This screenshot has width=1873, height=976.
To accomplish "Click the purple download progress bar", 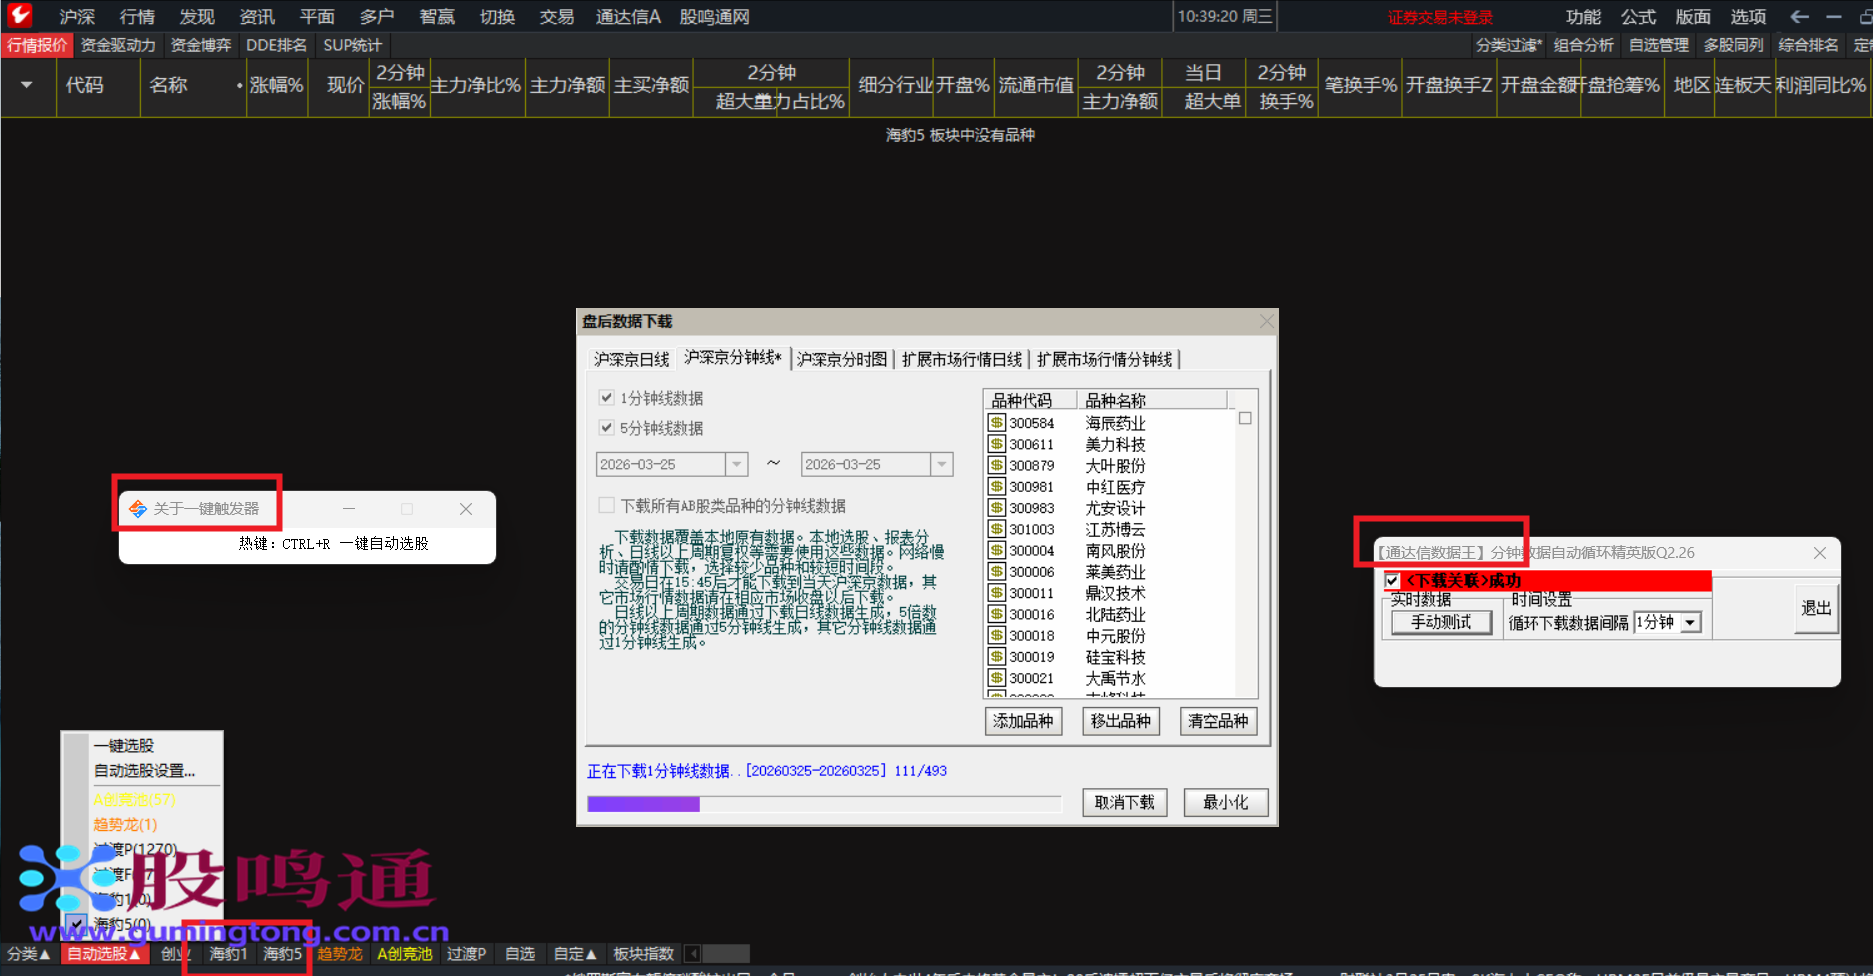I will click(643, 804).
